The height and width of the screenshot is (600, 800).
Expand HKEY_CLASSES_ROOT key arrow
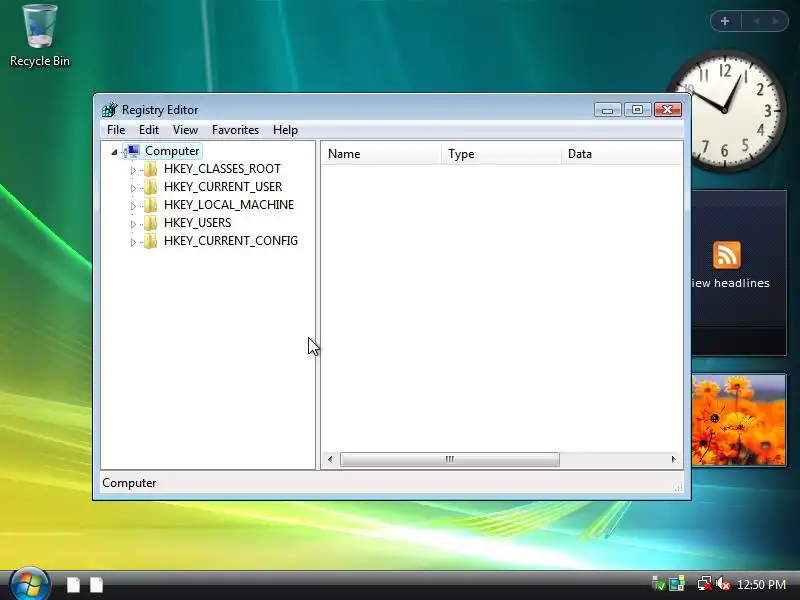click(x=133, y=170)
